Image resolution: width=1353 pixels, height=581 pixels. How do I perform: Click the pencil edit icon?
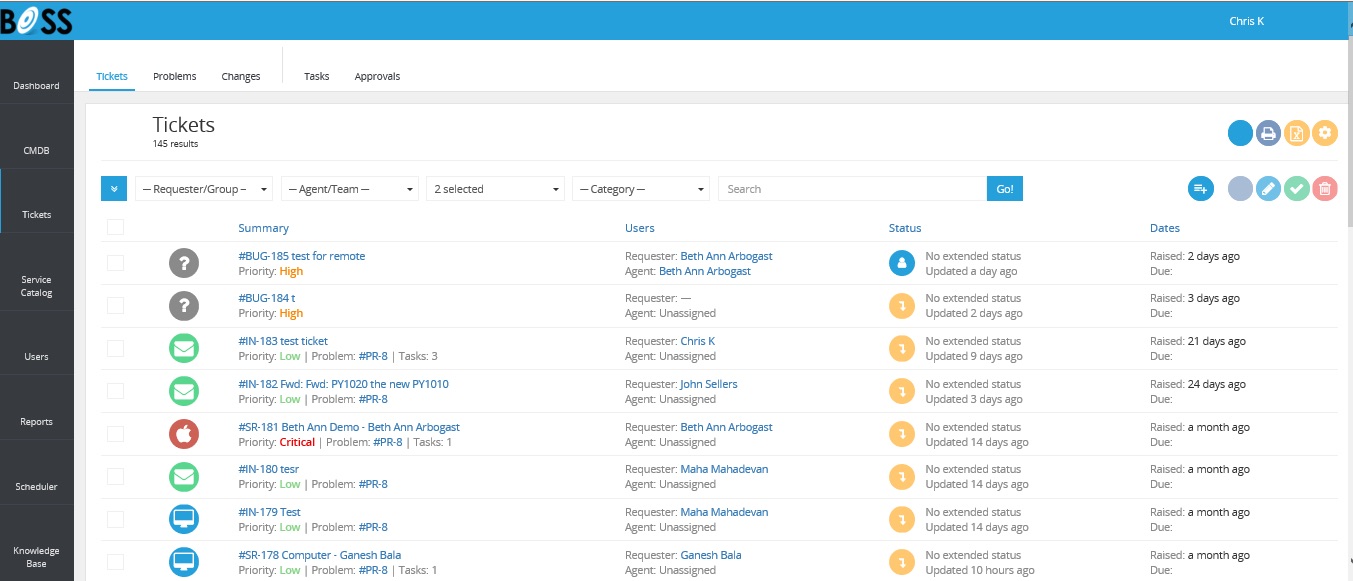coord(1268,188)
